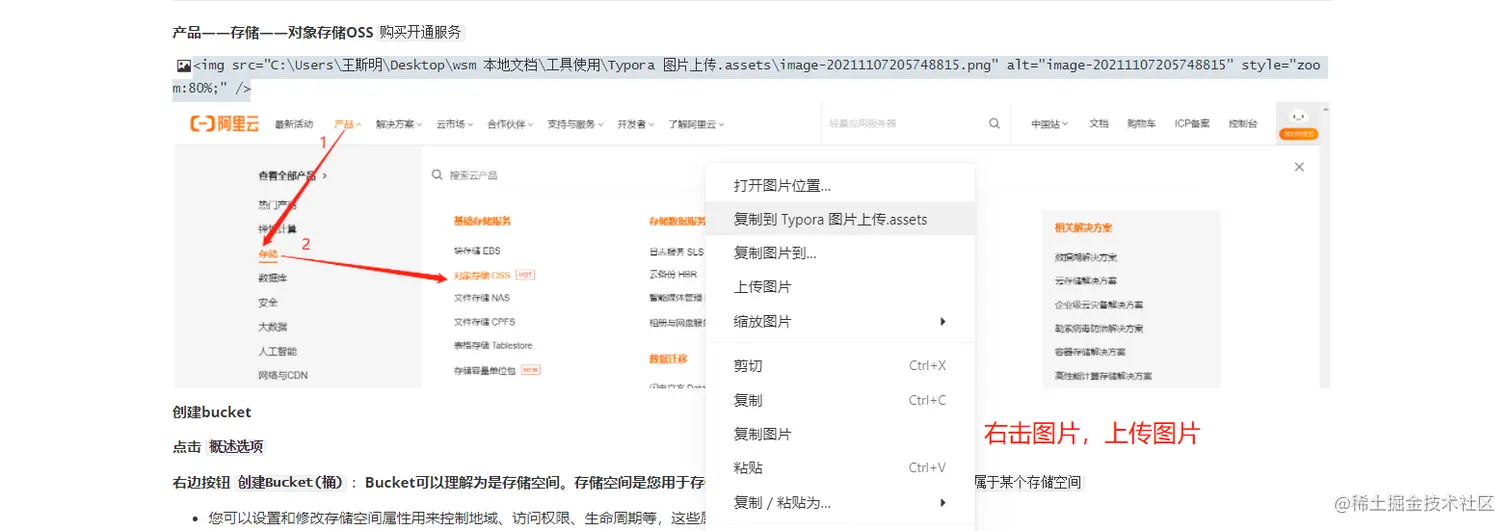Select 大数据 in the product category list
This screenshot has height=531, width=1512.
(273, 327)
